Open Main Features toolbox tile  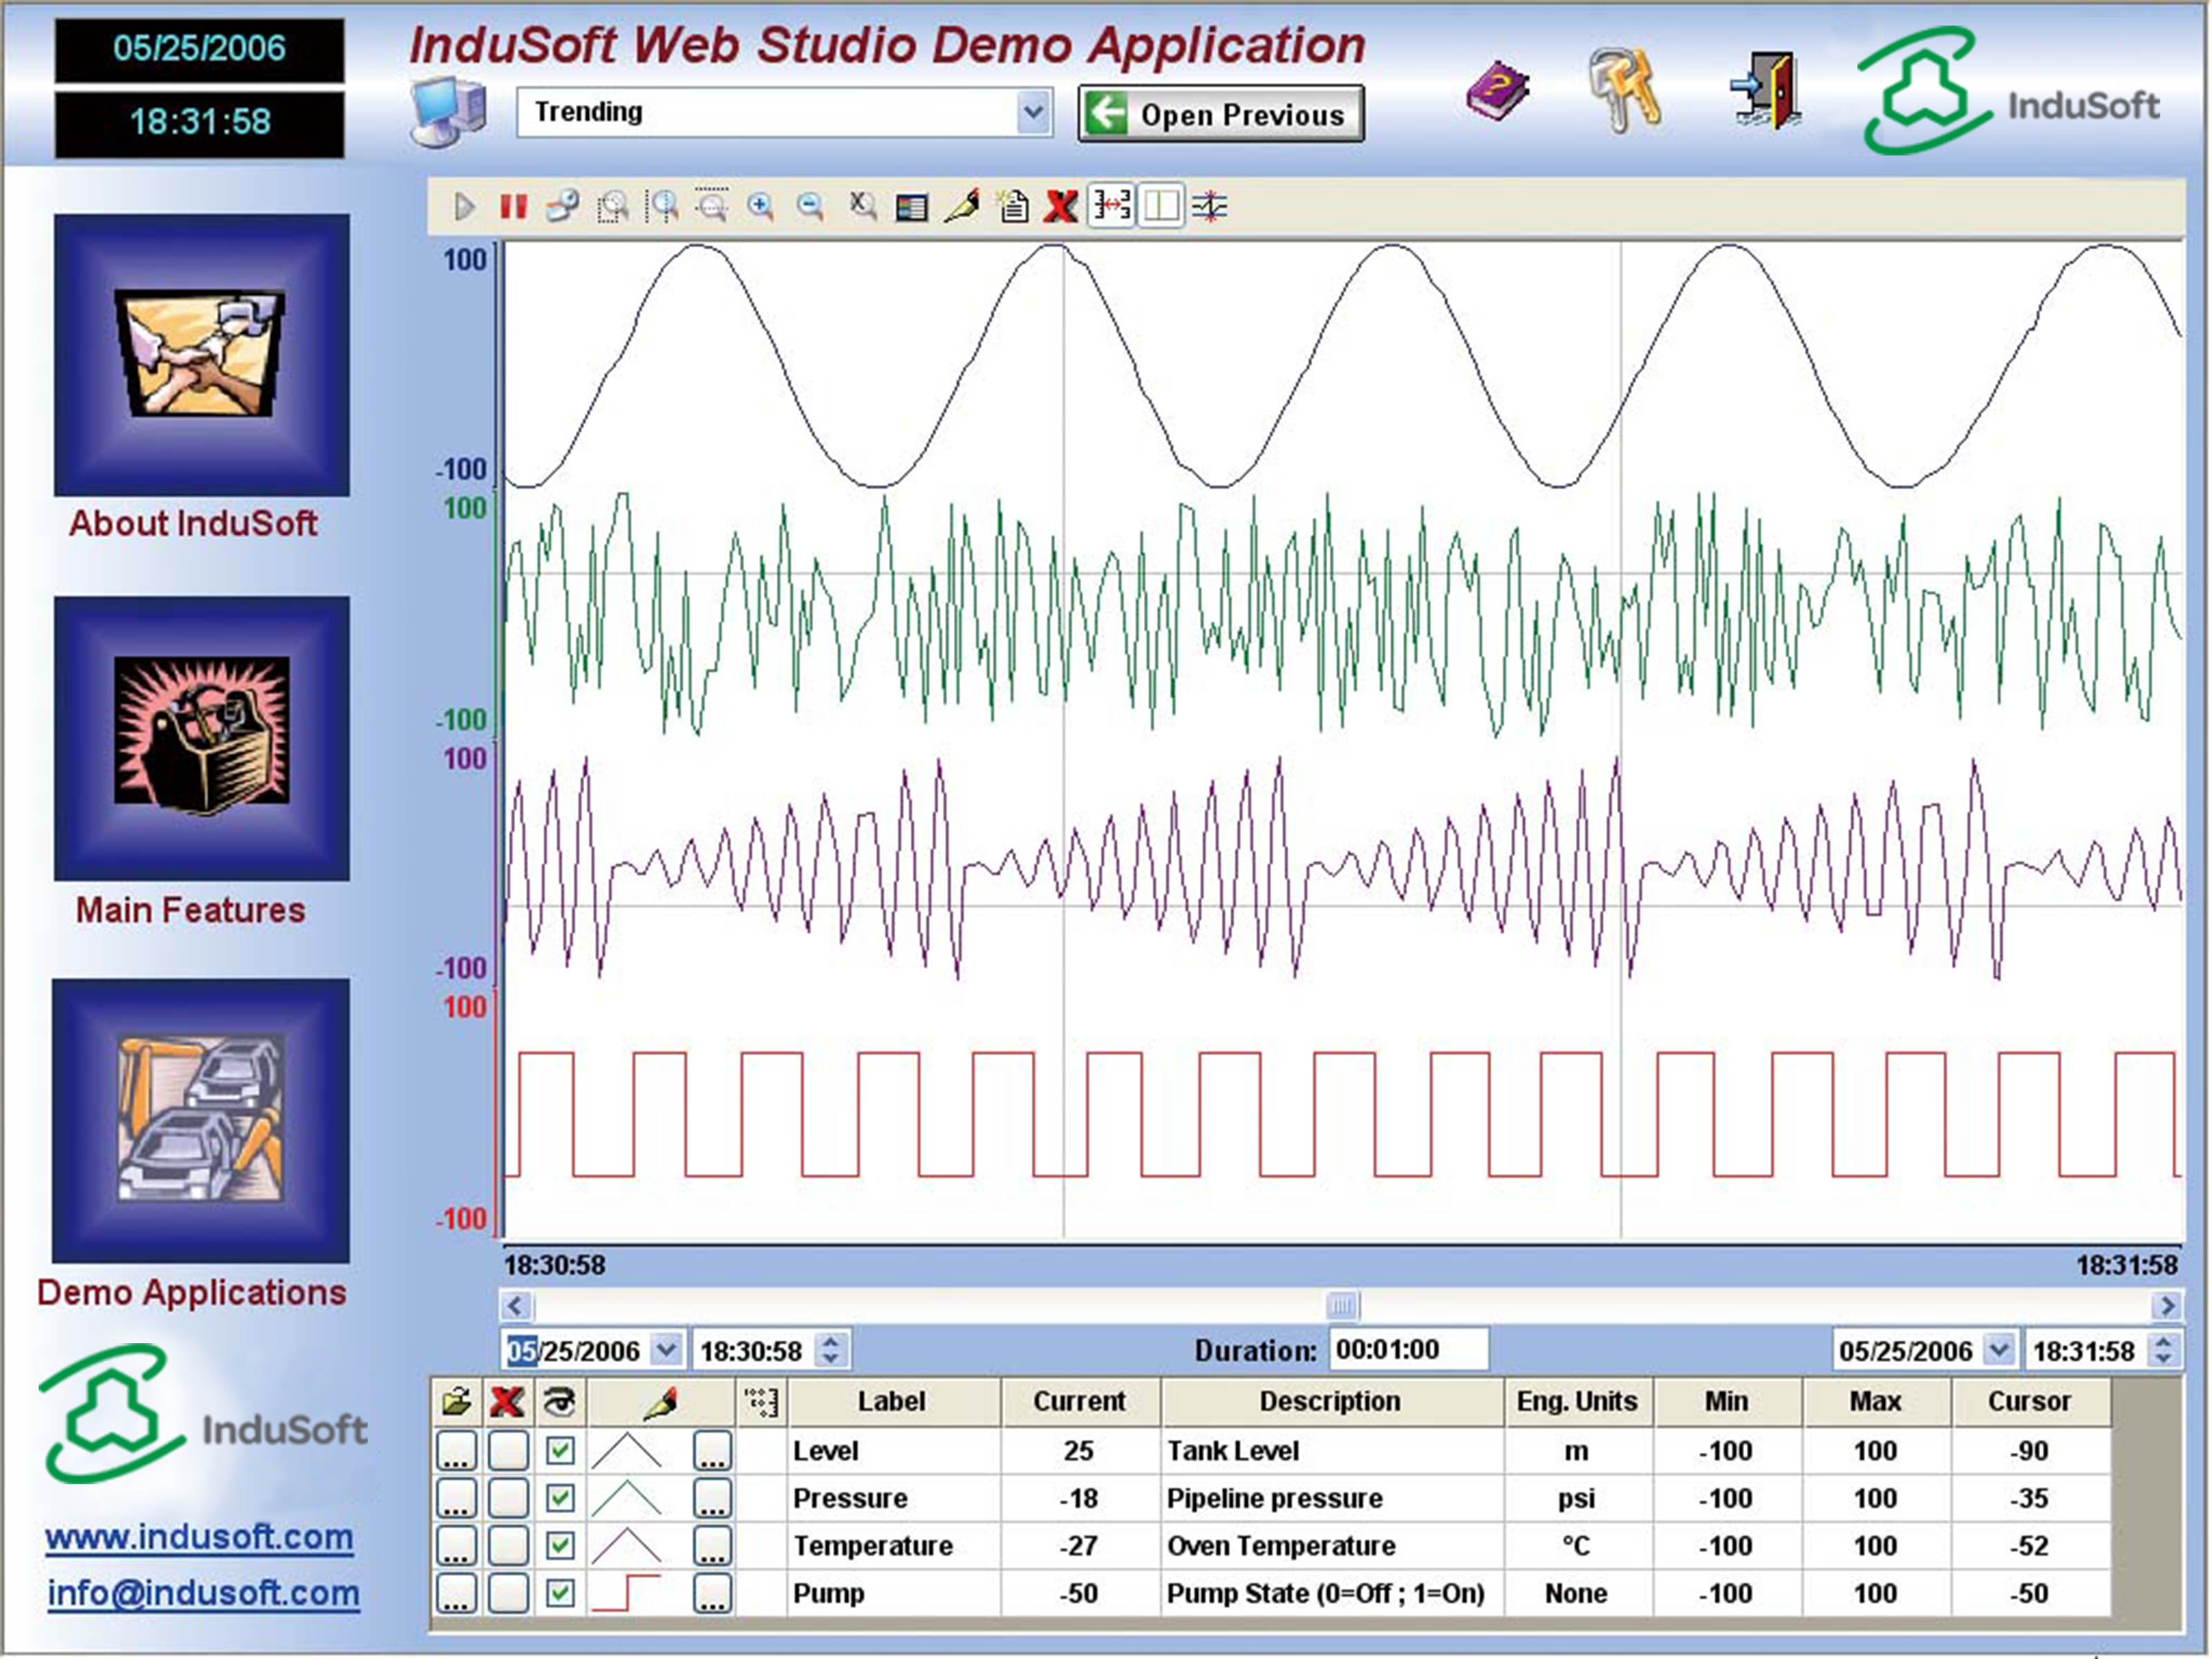202,738
